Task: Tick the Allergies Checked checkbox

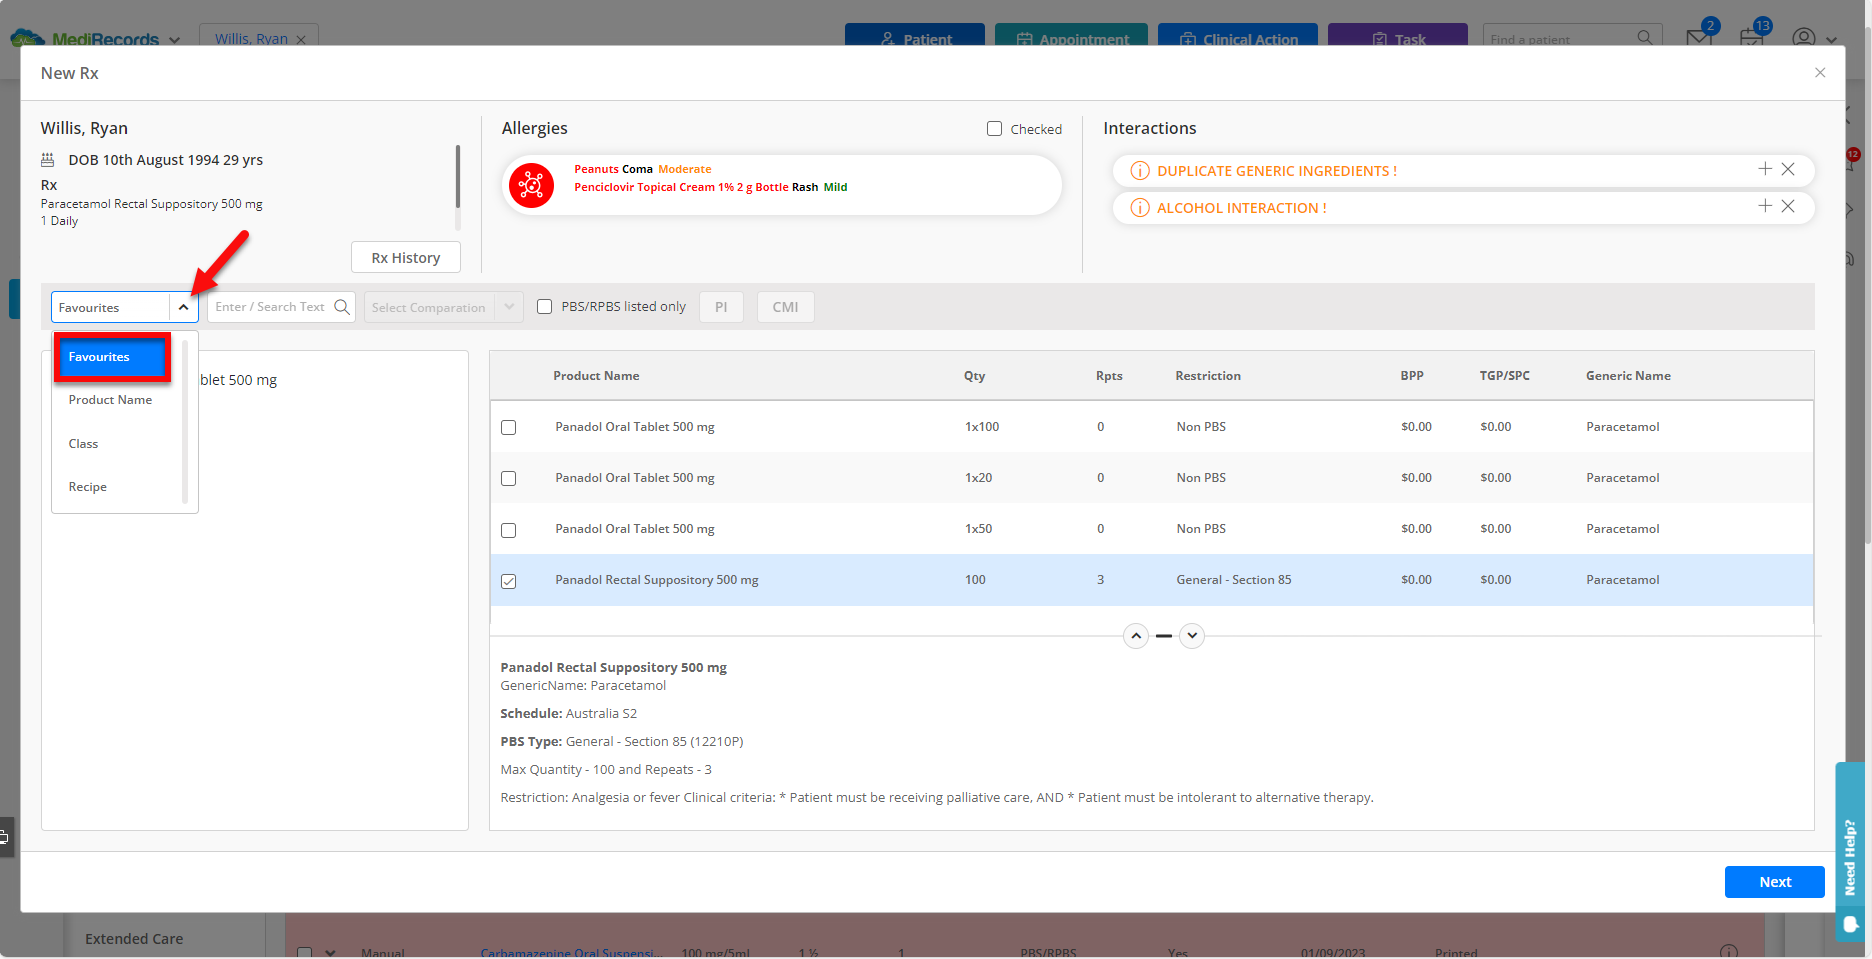Action: click(x=994, y=128)
